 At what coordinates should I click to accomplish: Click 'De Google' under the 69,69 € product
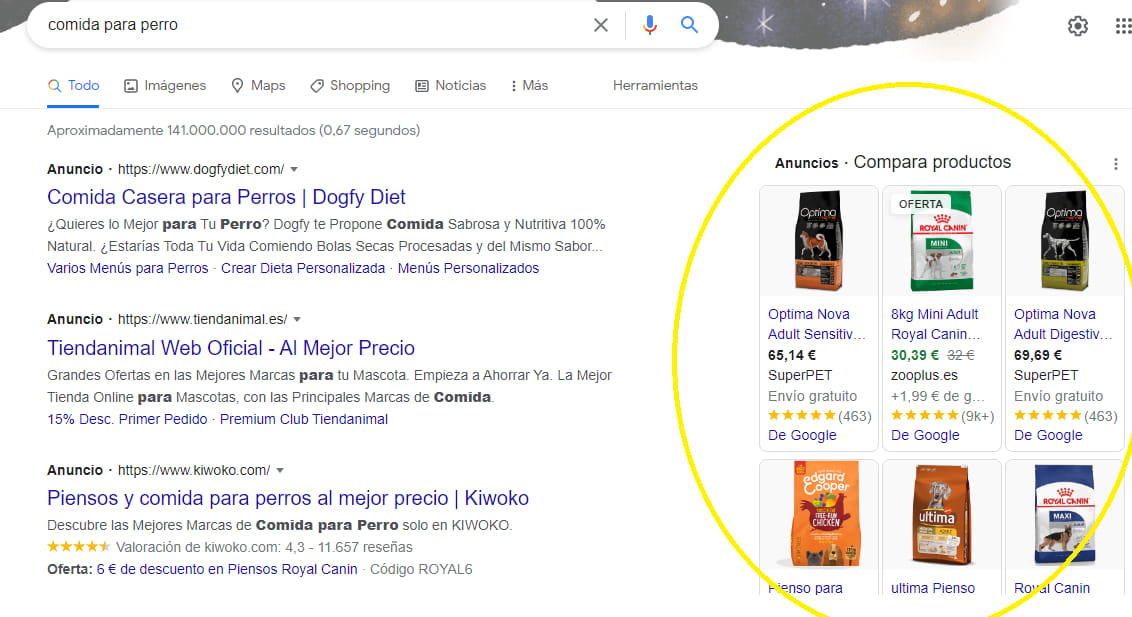[1048, 436]
